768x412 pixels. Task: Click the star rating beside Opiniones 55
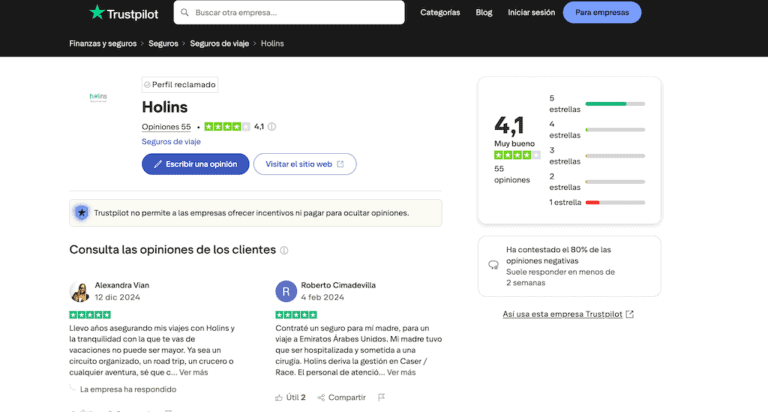(x=227, y=127)
